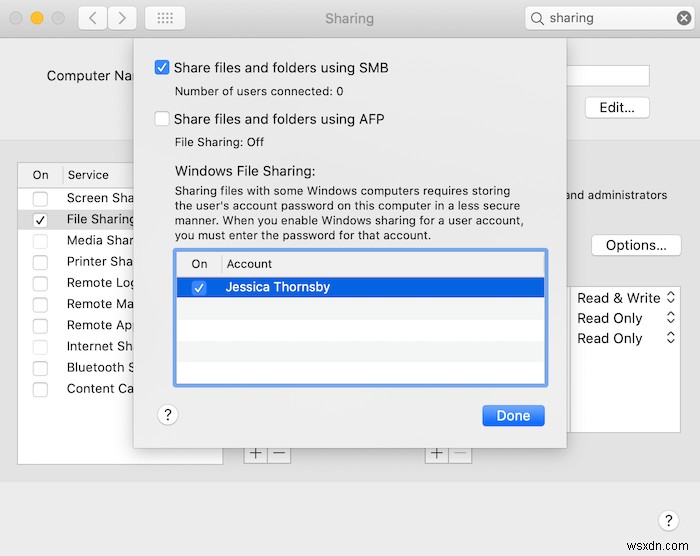The width and height of the screenshot is (700, 556).
Task: Enable the Content Caching service checkbox
Action: click(x=40, y=389)
